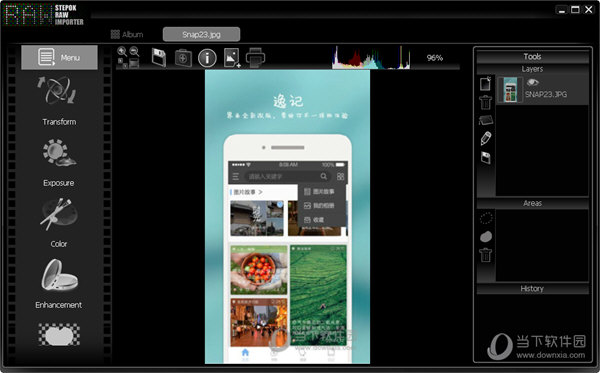Click the save layer floppy icon
The image size is (600, 373).
point(486,157)
